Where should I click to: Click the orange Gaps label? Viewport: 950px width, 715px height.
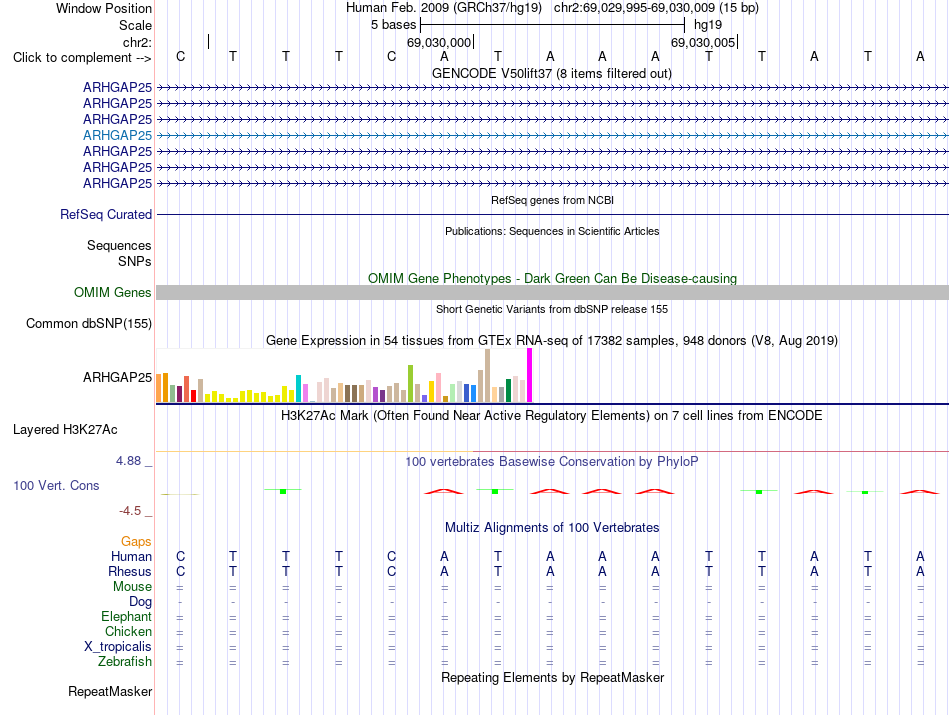pyautogui.click(x=136, y=542)
